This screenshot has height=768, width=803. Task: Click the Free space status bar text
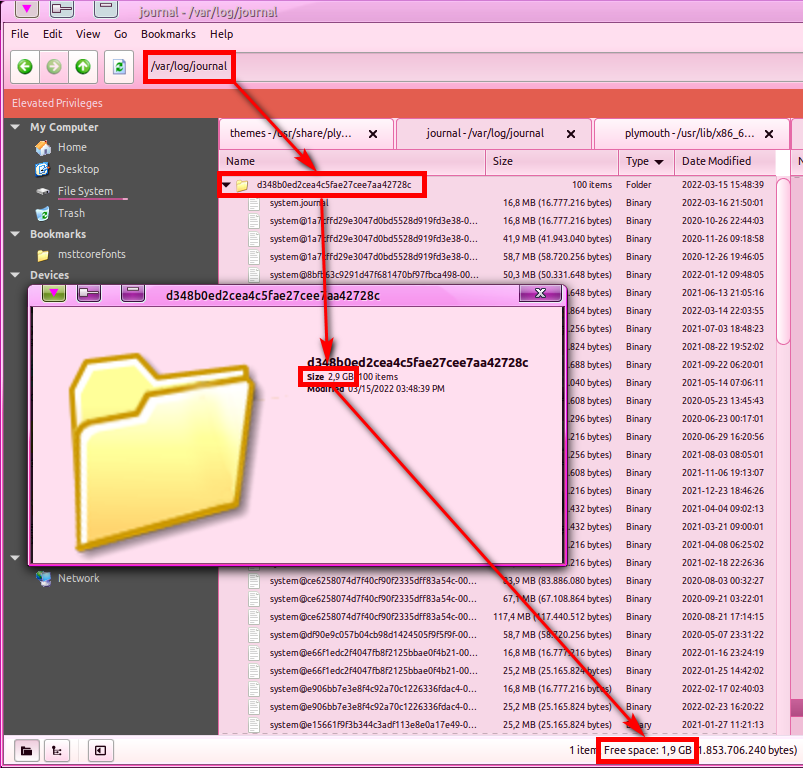(x=648, y=751)
